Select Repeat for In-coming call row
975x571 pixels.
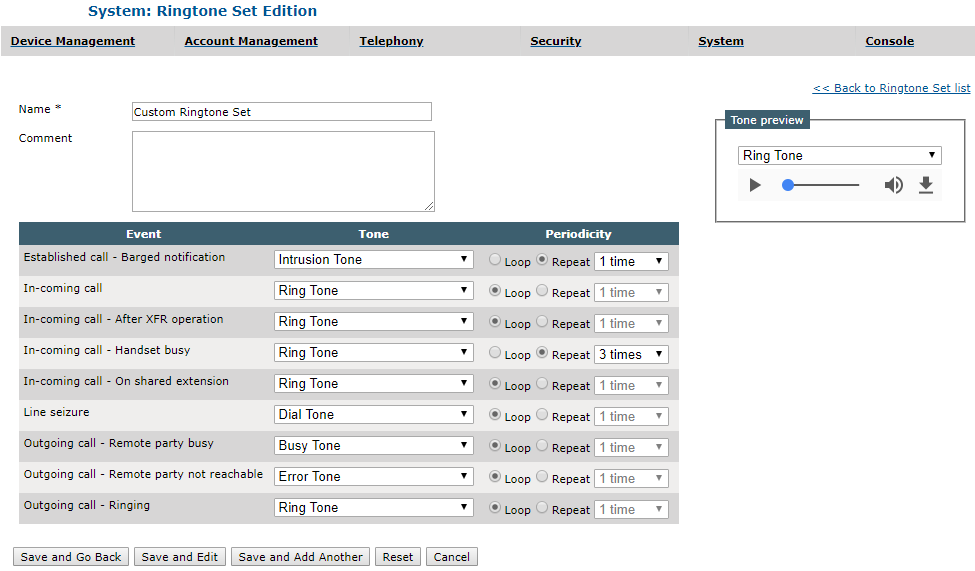click(542, 290)
